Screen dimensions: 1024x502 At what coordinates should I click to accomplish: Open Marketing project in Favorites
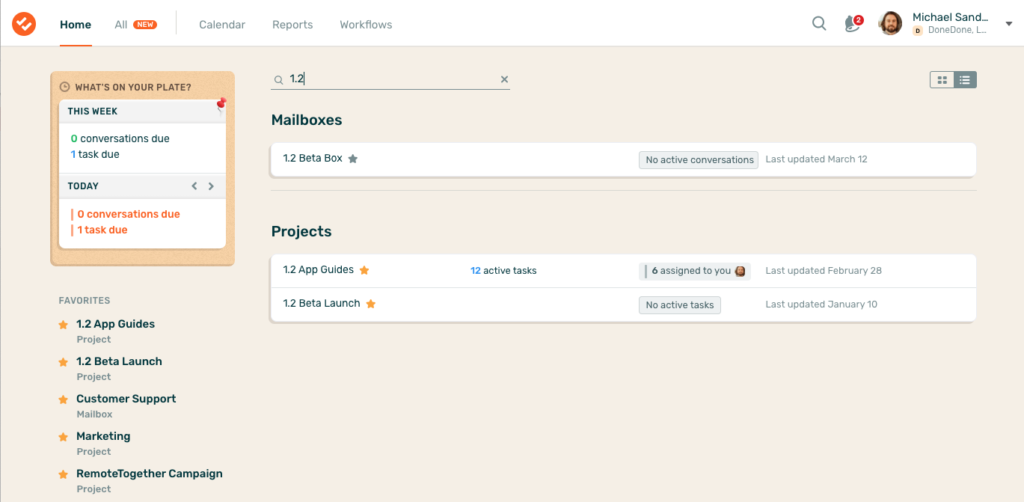[x=103, y=436]
